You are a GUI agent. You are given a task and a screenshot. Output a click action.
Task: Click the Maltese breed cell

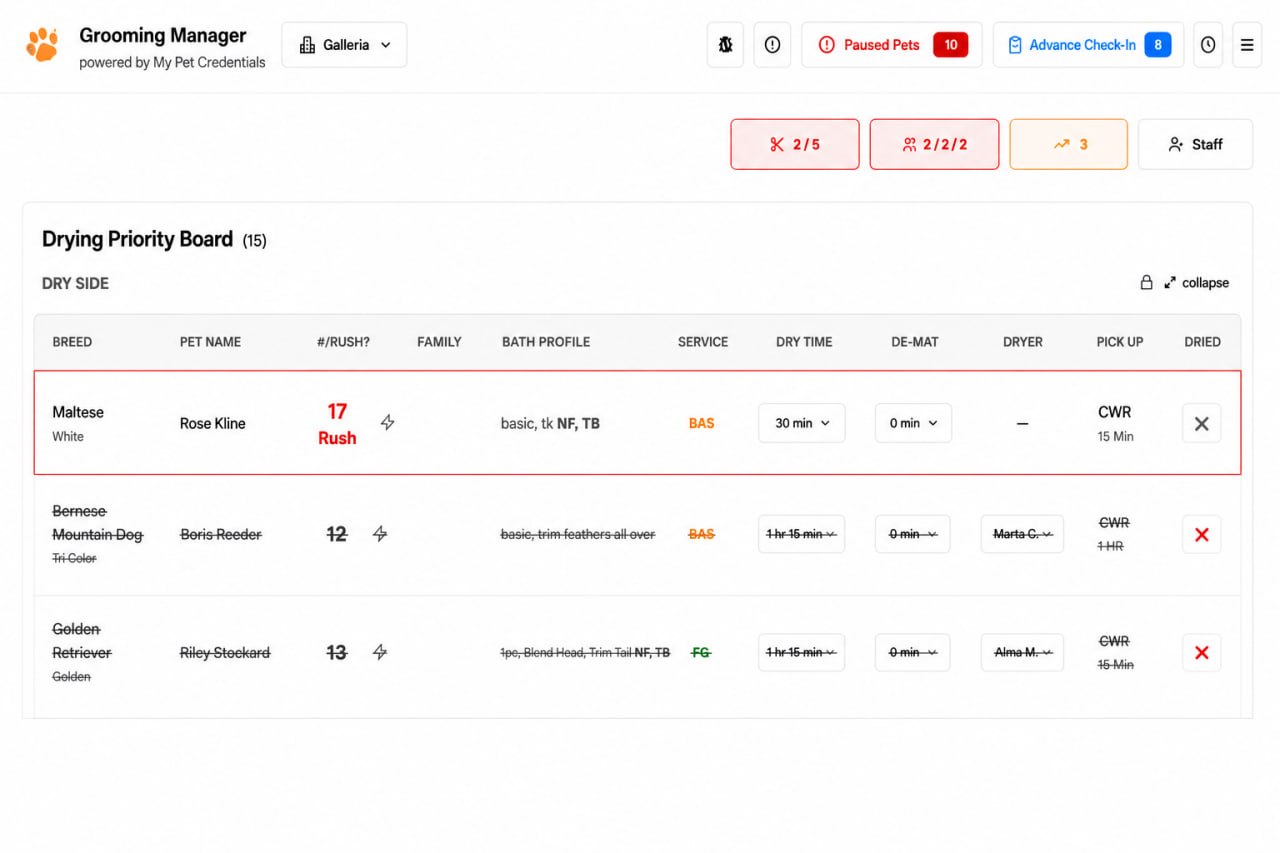pos(78,422)
